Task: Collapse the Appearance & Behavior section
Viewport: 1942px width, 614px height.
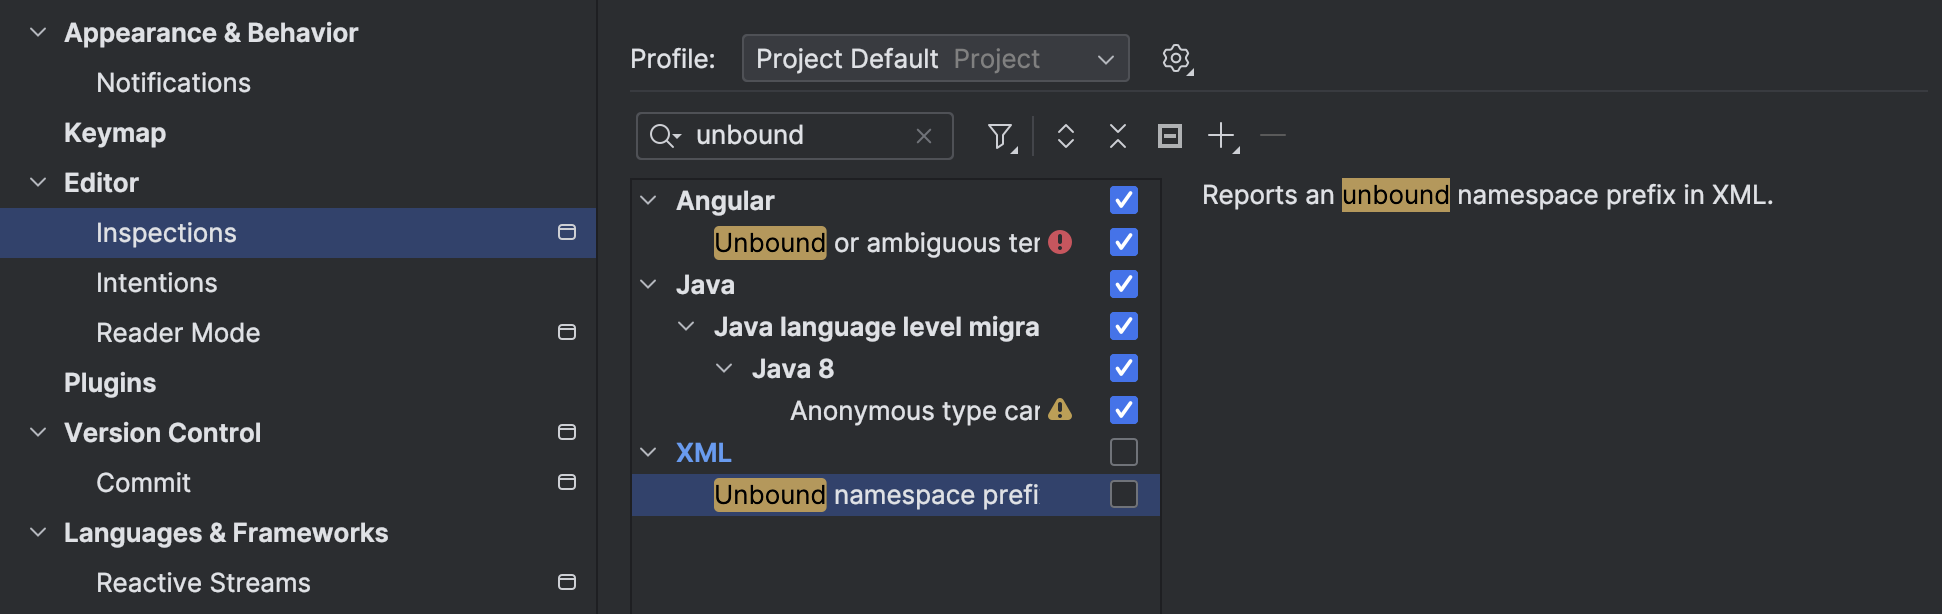Action: click(x=38, y=33)
